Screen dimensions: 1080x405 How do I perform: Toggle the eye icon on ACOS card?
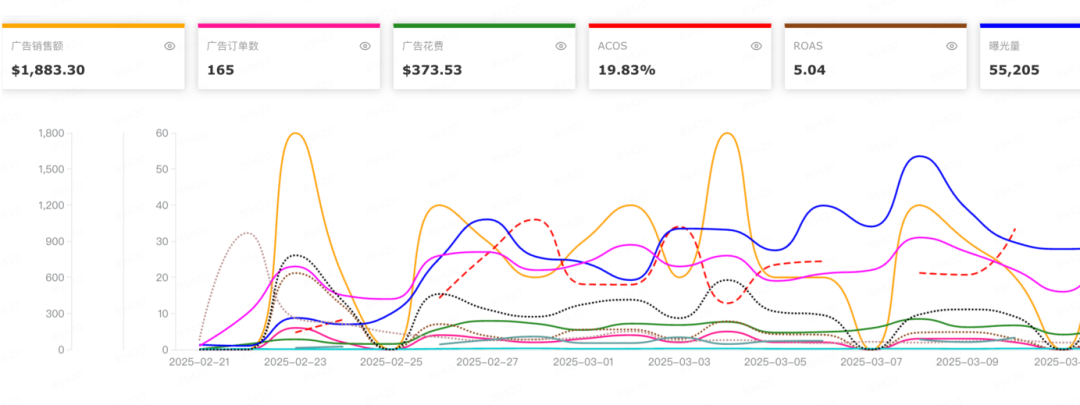click(756, 46)
